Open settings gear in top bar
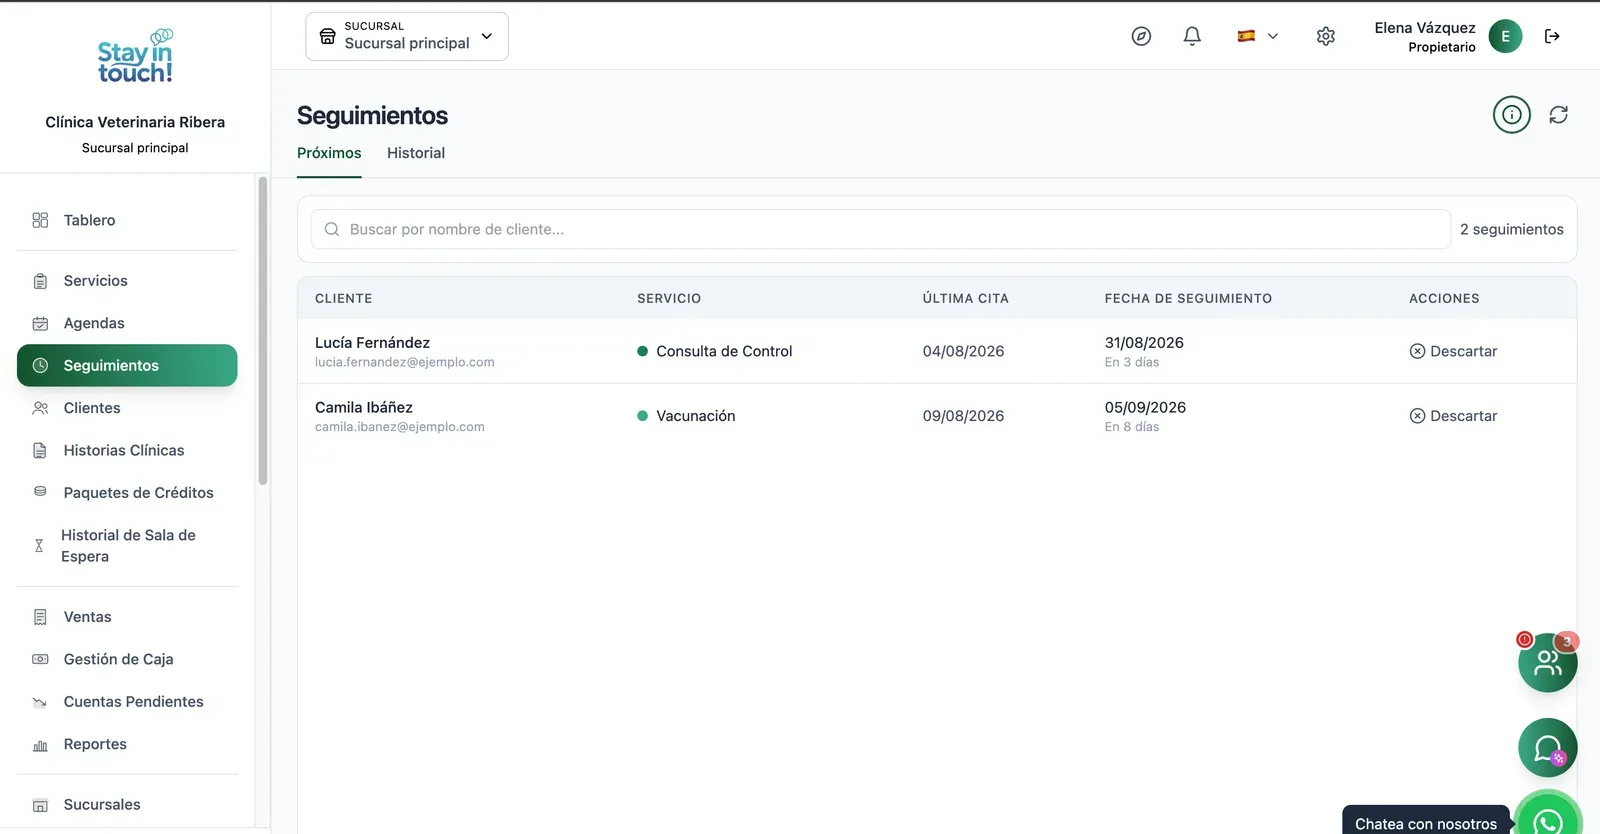The image size is (1600, 834). (1326, 36)
